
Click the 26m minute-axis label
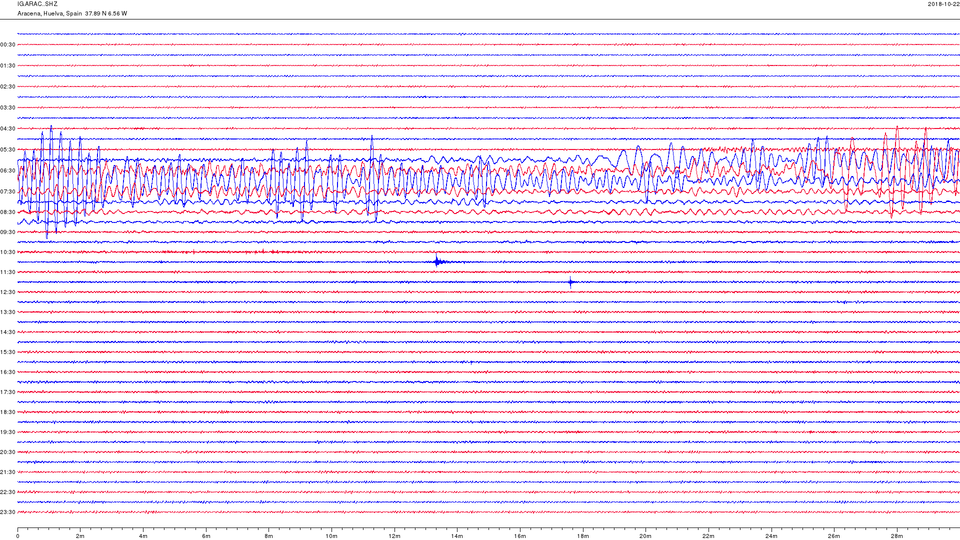[x=833, y=536]
